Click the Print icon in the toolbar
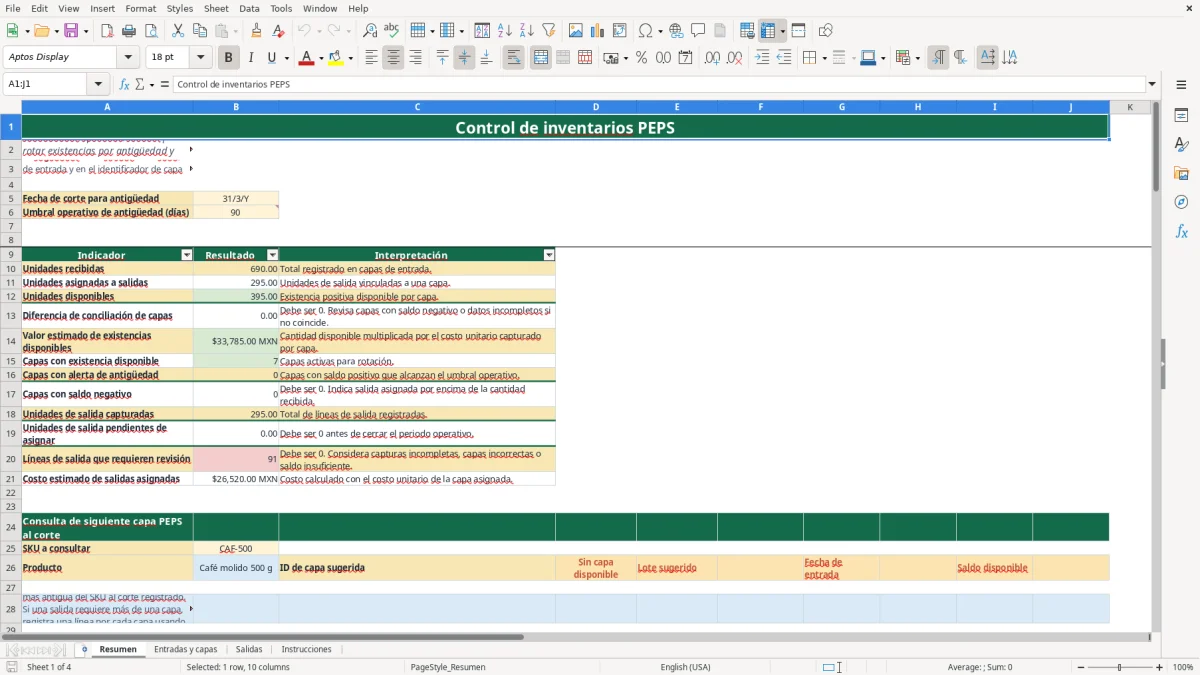This screenshot has height=675, width=1200. click(x=130, y=31)
